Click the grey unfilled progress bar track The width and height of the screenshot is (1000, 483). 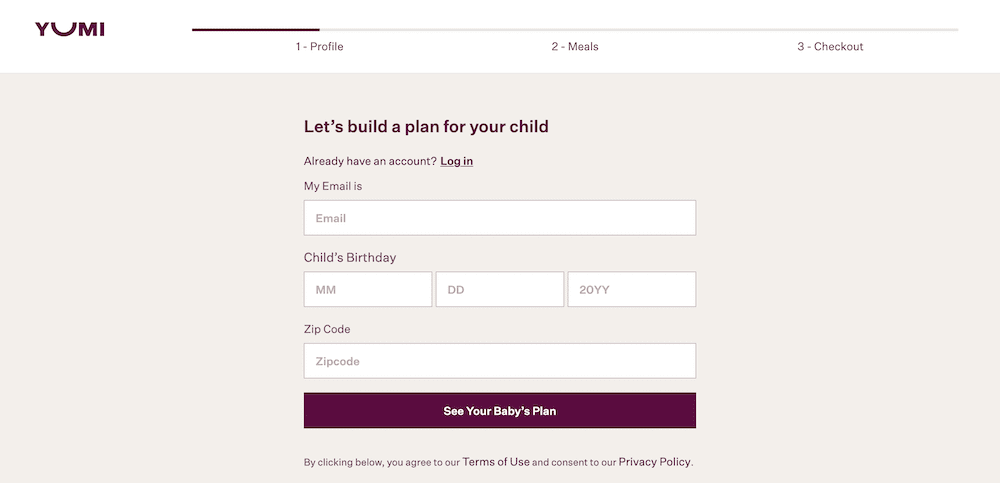pyautogui.click(x=639, y=29)
